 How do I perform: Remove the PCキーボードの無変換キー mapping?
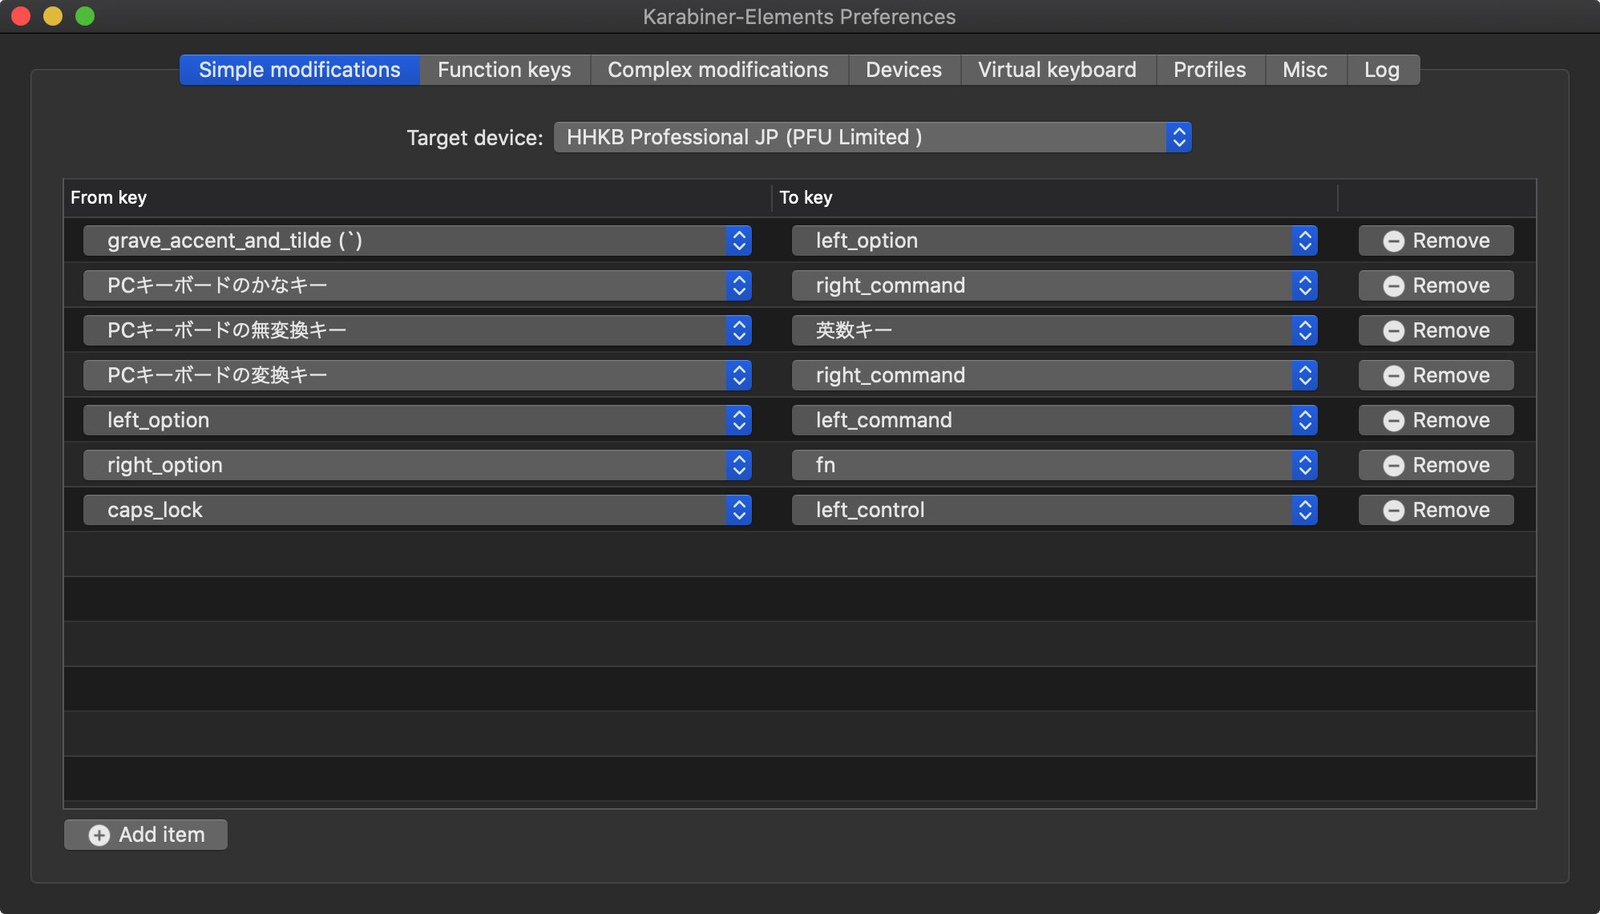coord(1436,330)
